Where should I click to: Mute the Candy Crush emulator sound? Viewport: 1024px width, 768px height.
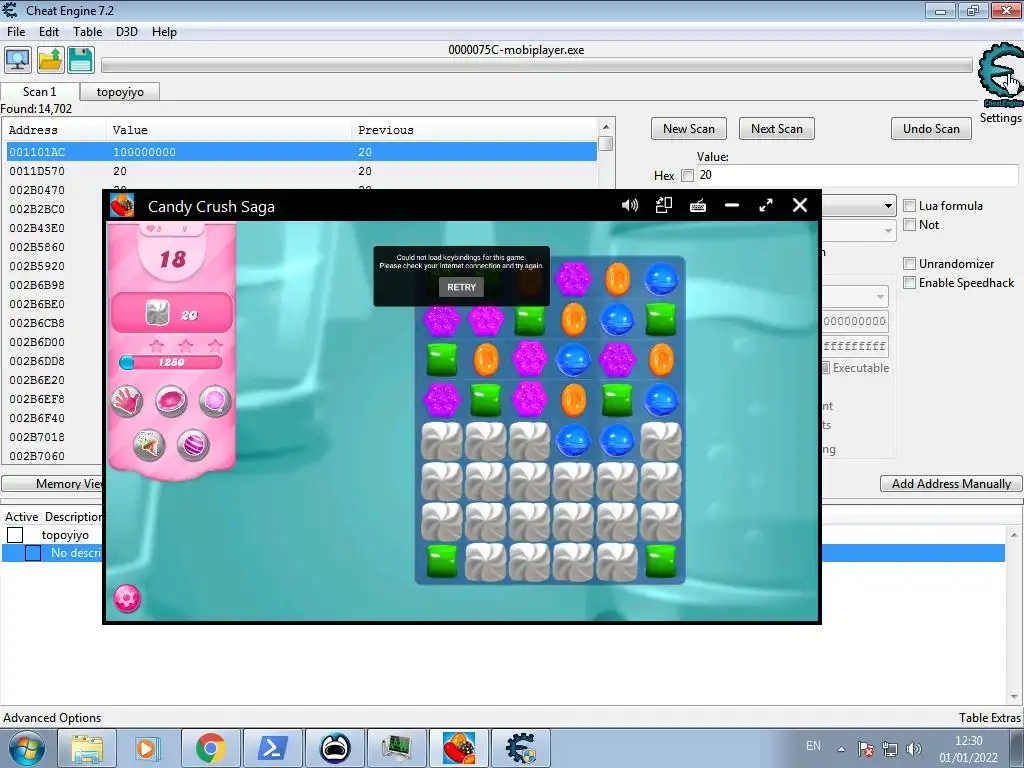pos(630,206)
